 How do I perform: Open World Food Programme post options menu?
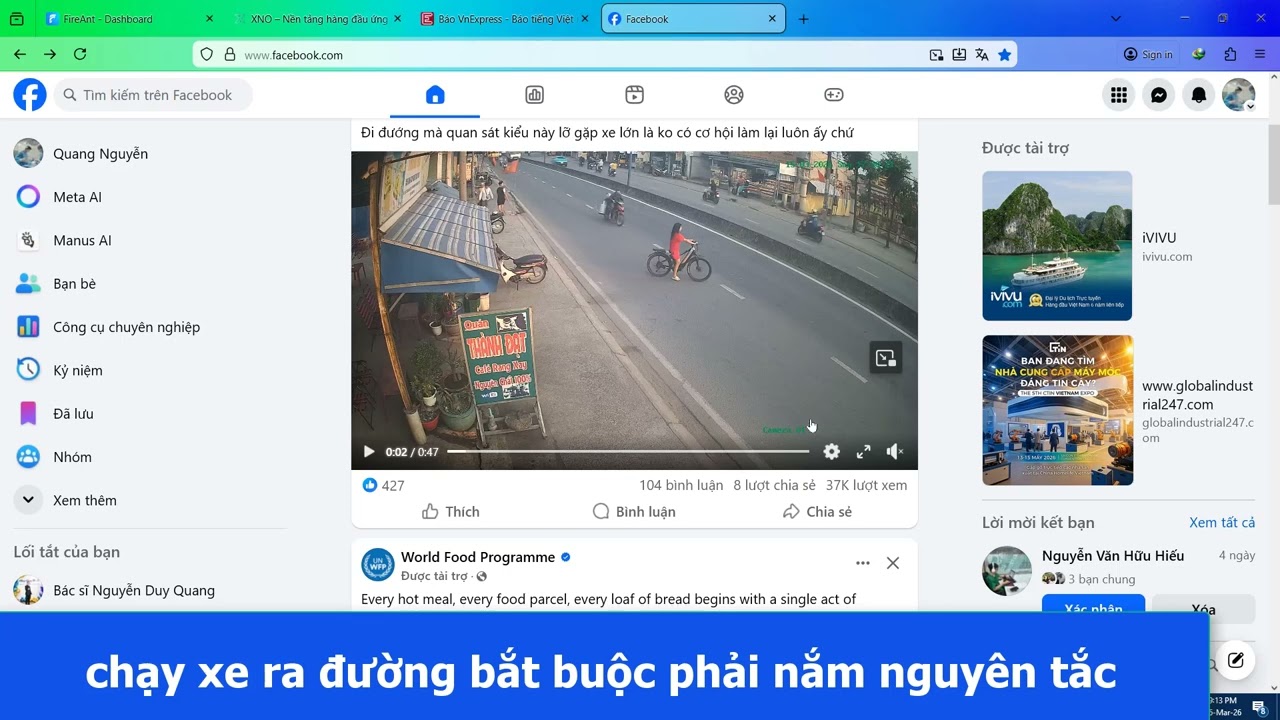[863, 563]
